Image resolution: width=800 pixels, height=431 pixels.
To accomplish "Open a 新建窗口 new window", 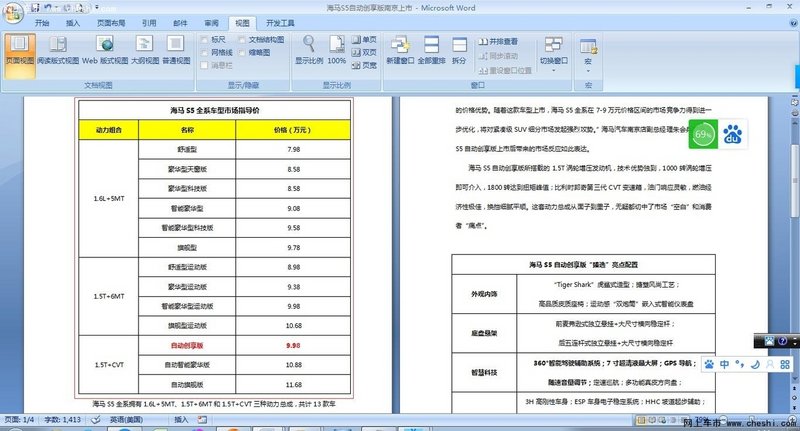I will point(400,50).
